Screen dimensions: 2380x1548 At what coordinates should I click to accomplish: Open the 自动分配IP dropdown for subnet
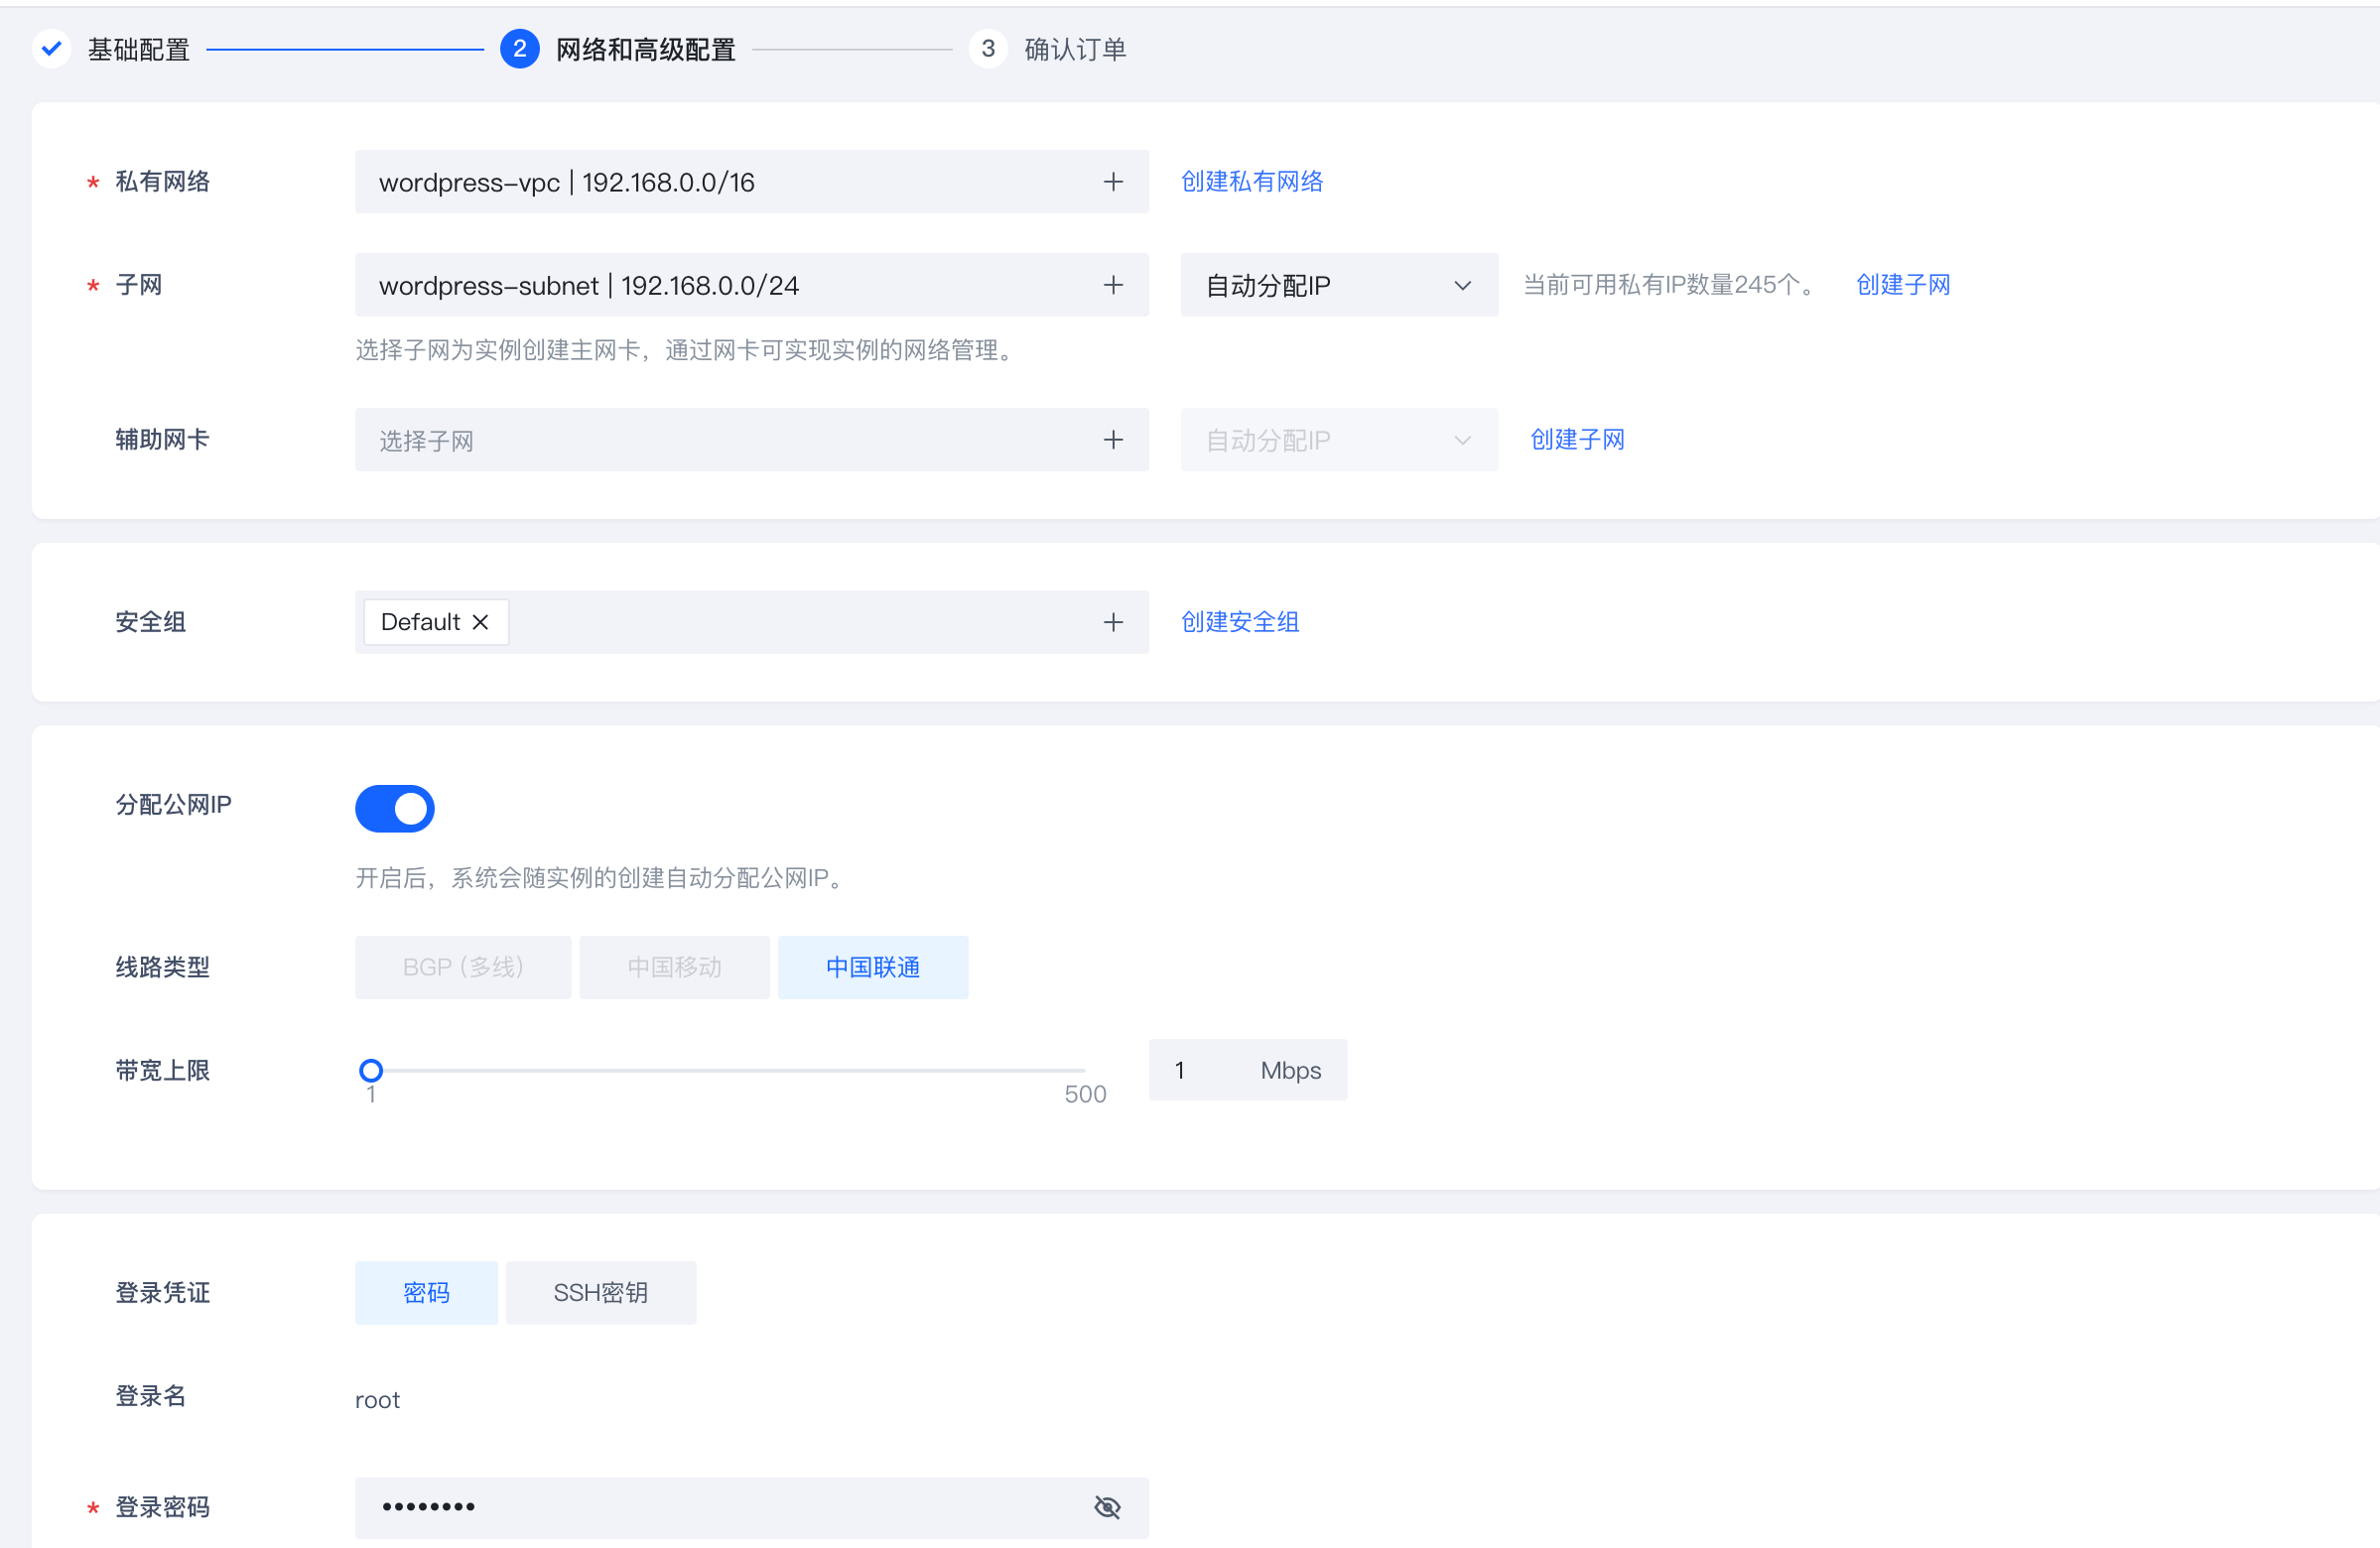point(1338,285)
